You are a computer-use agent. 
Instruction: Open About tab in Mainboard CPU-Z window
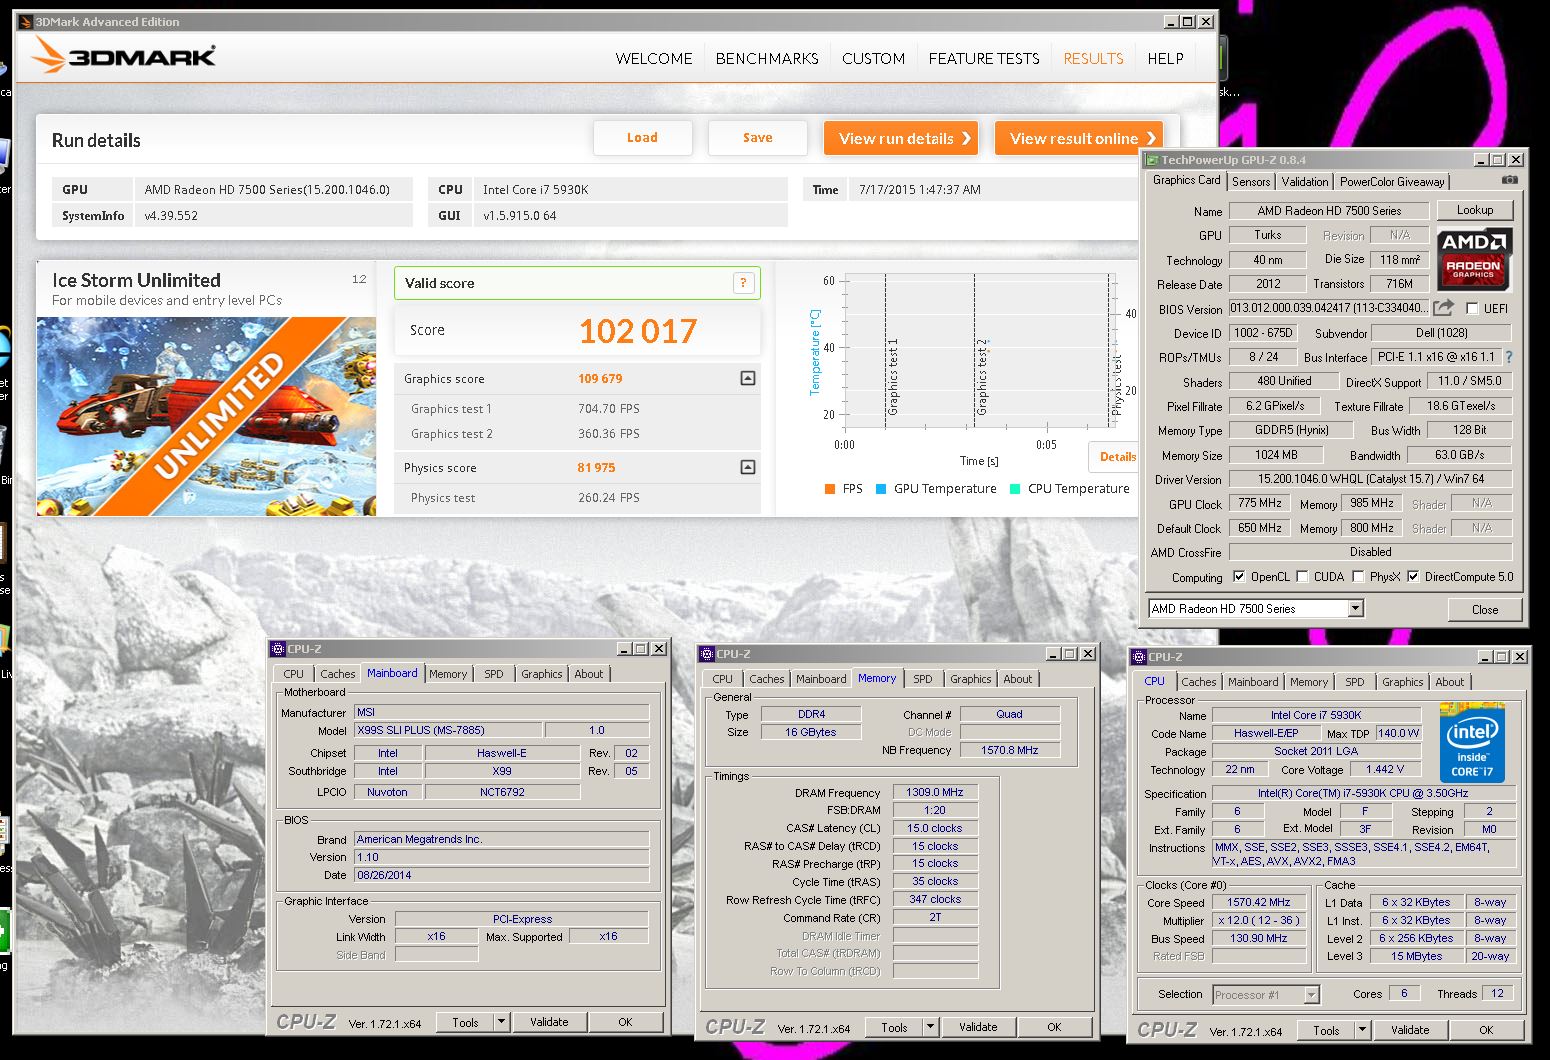(589, 674)
